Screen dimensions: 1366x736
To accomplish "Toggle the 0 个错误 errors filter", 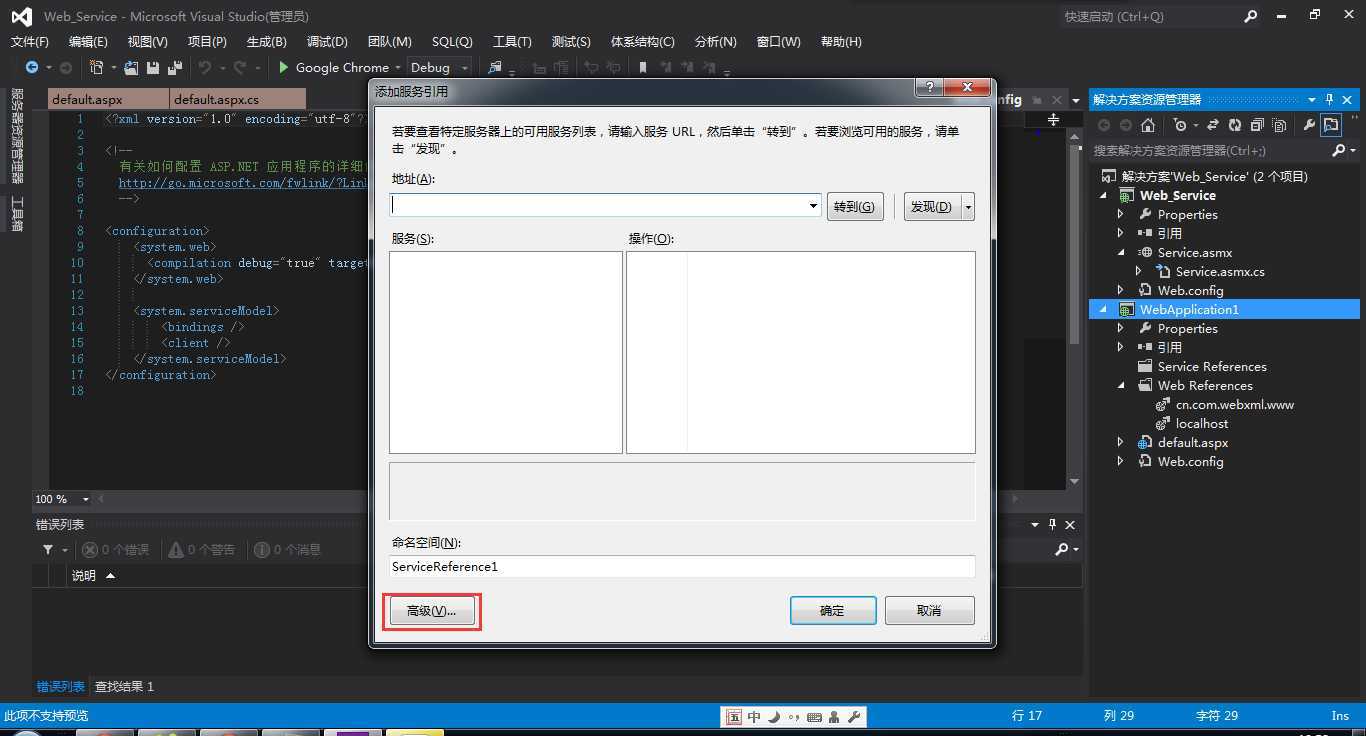I will point(116,549).
